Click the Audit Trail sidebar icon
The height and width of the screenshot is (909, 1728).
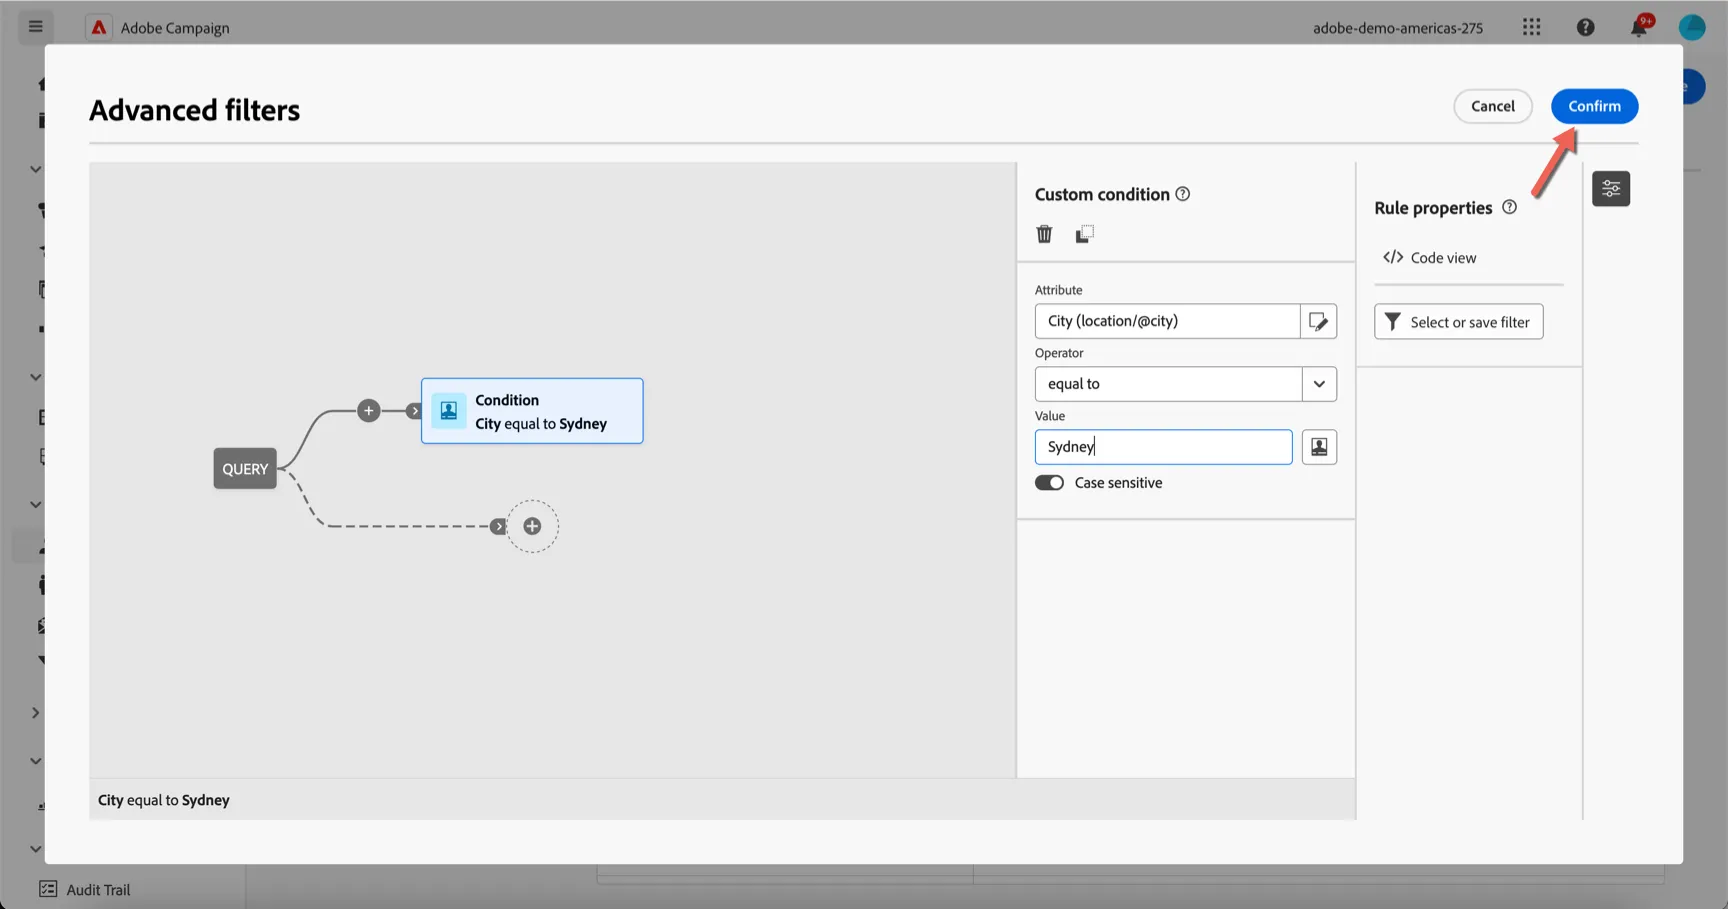pos(48,889)
